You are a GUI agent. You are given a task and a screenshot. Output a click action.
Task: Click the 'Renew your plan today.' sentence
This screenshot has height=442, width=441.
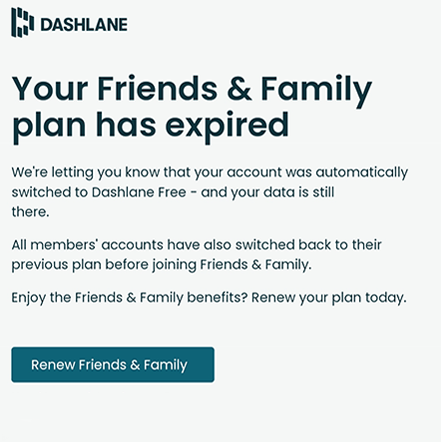click(329, 298)
